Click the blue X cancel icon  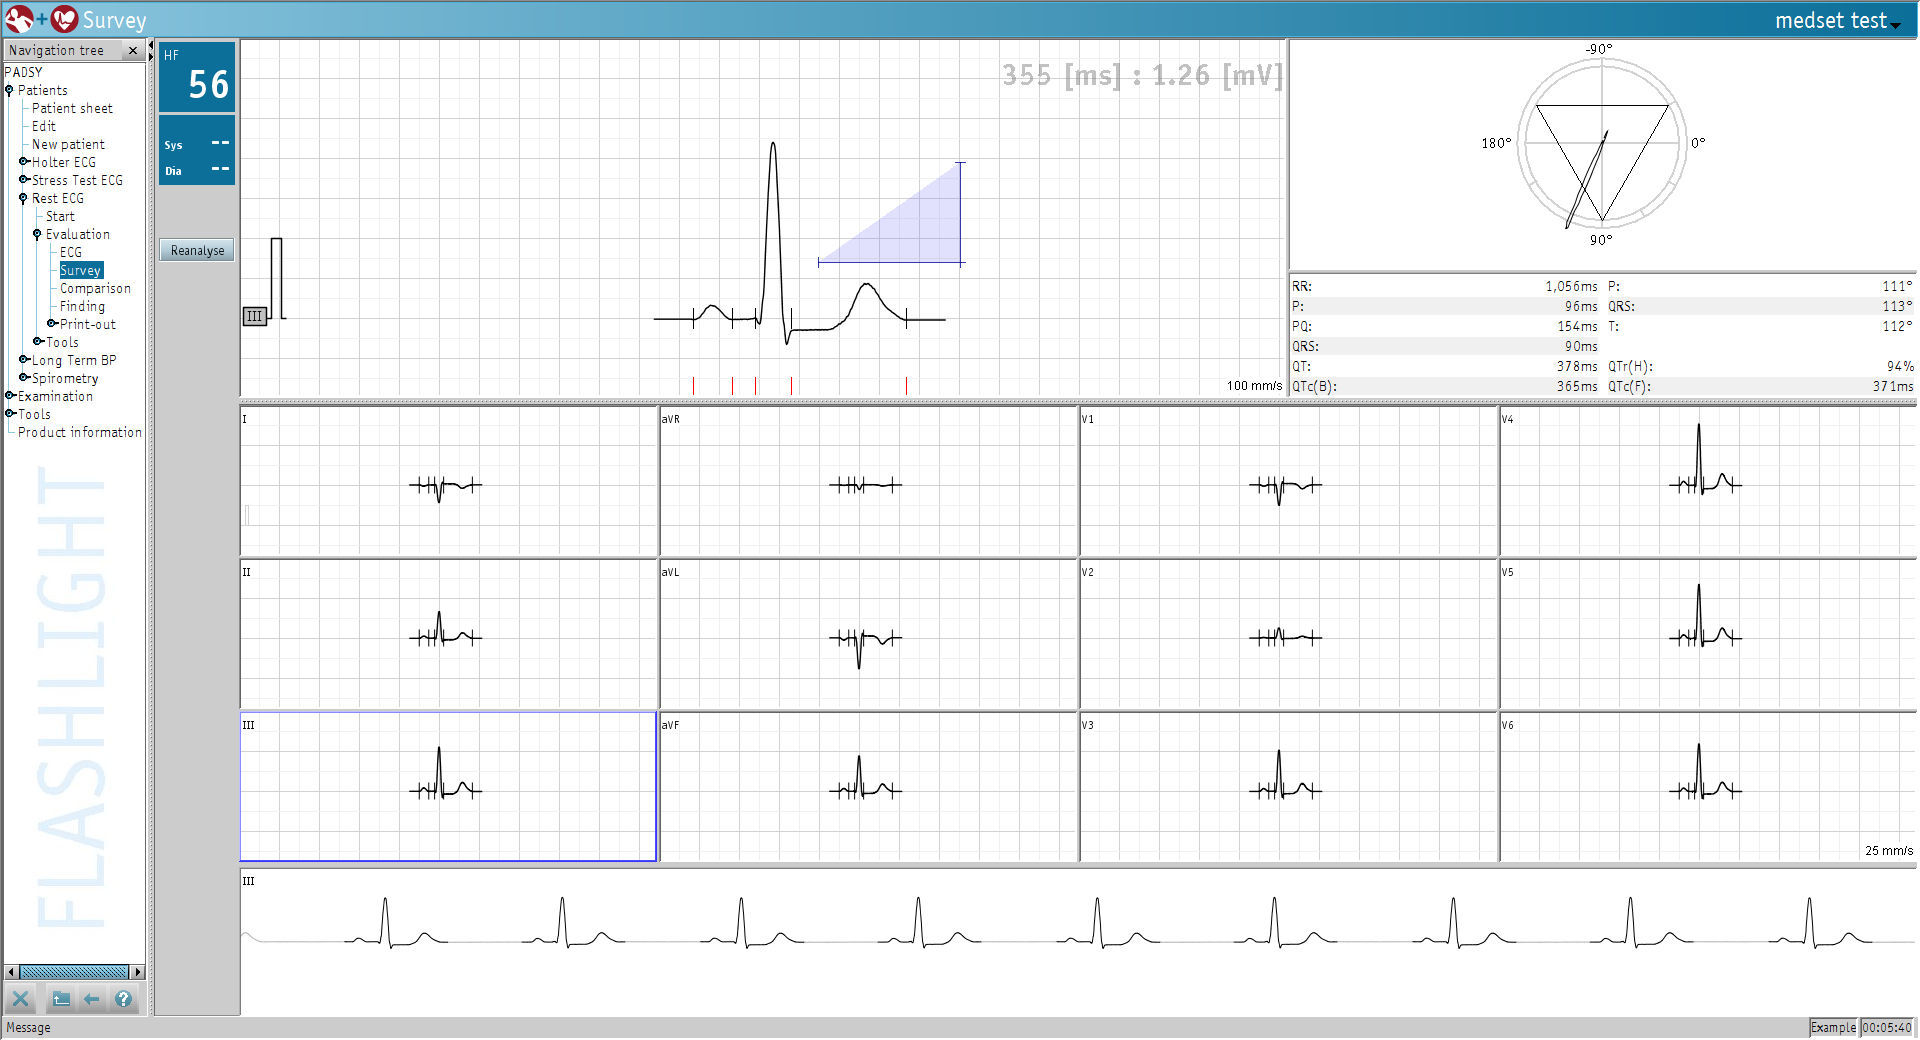click(20, 999)
